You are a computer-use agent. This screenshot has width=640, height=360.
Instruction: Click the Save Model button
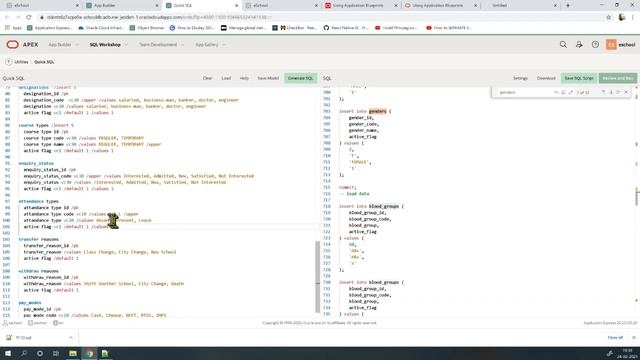click(x=268, y=78)
